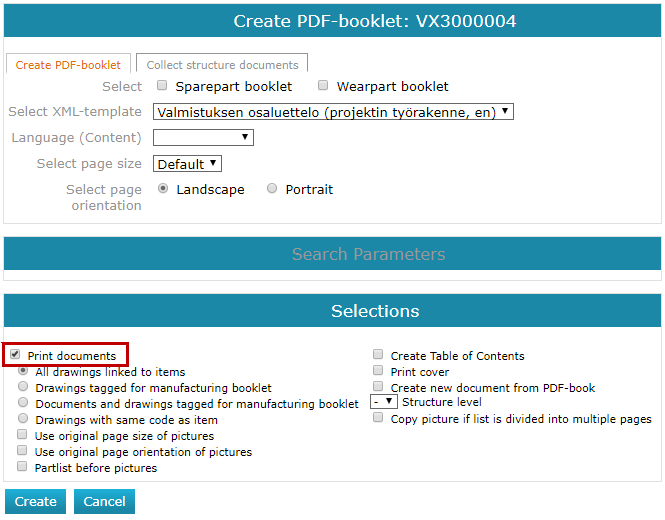This screenshot has width=665, height=520.
Task: Select All drawings linked to items
Action: [23, 370]
